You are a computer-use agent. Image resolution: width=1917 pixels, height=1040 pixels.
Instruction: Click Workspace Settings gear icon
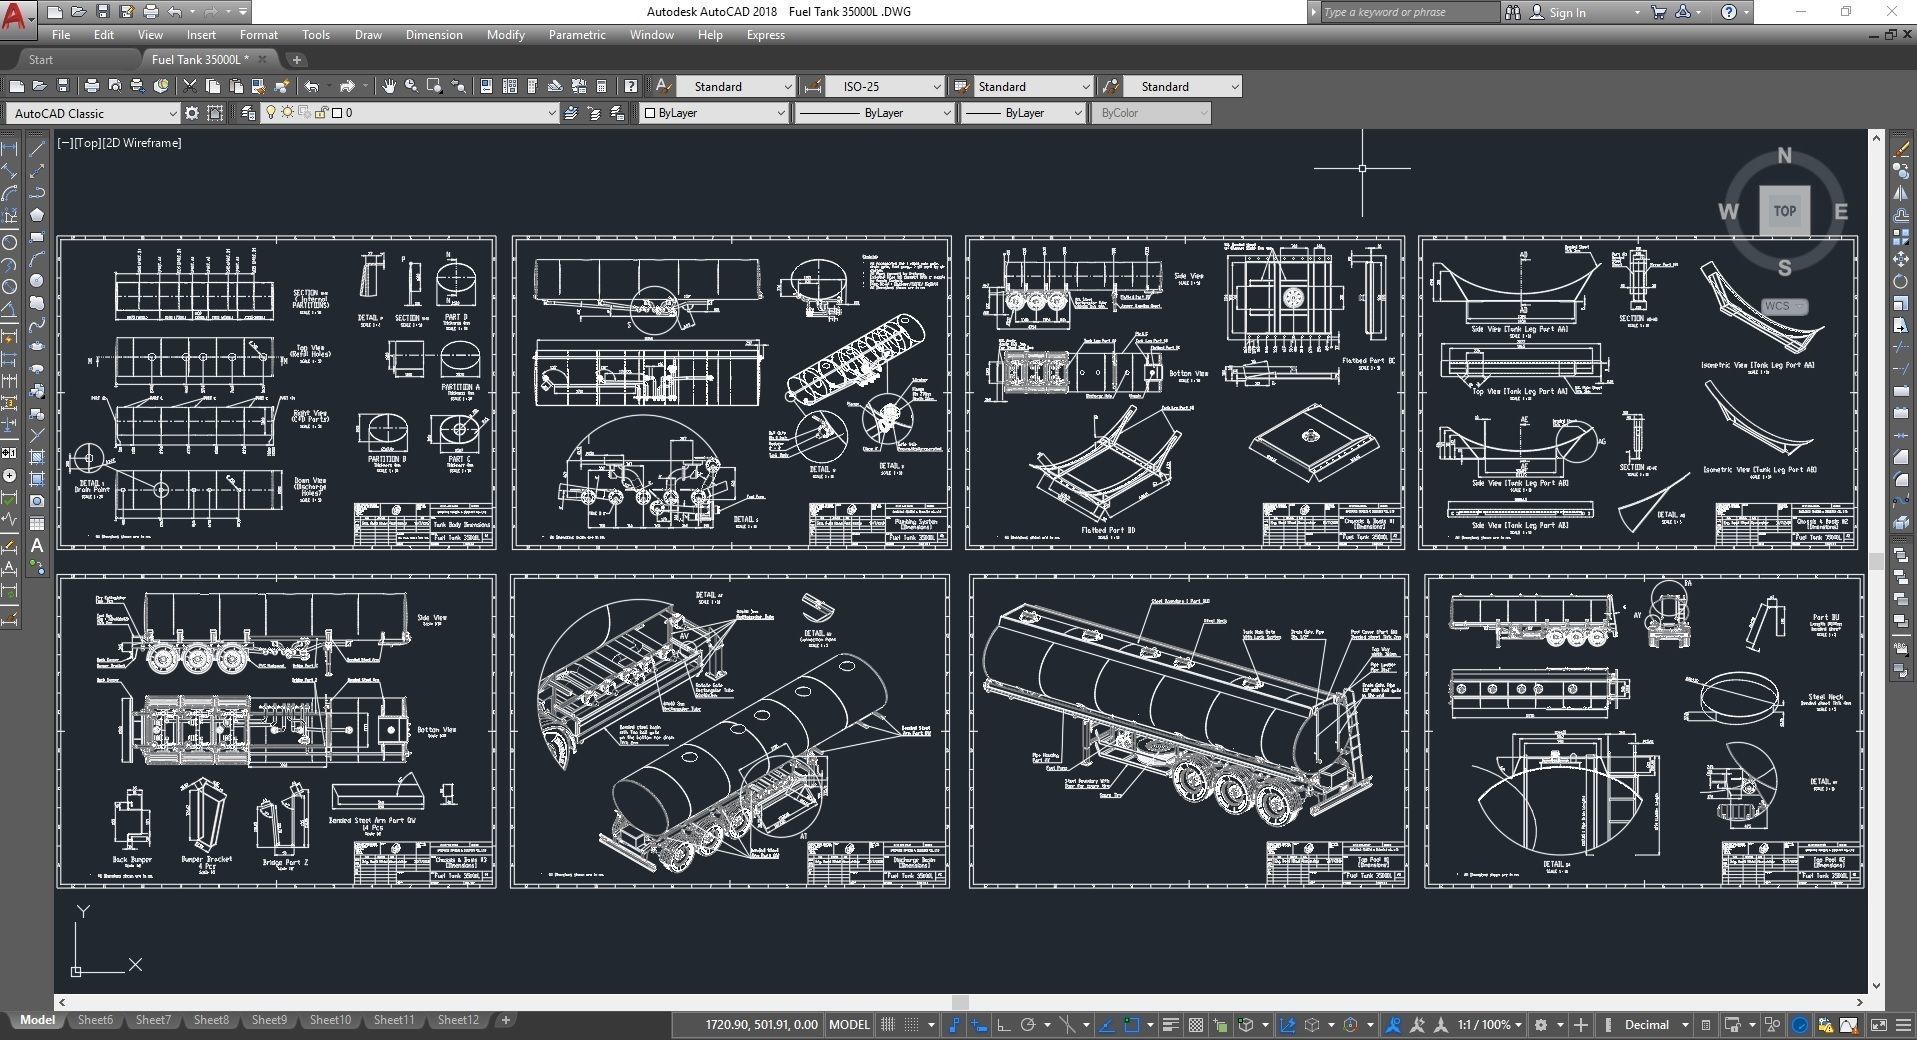[191, 113]
